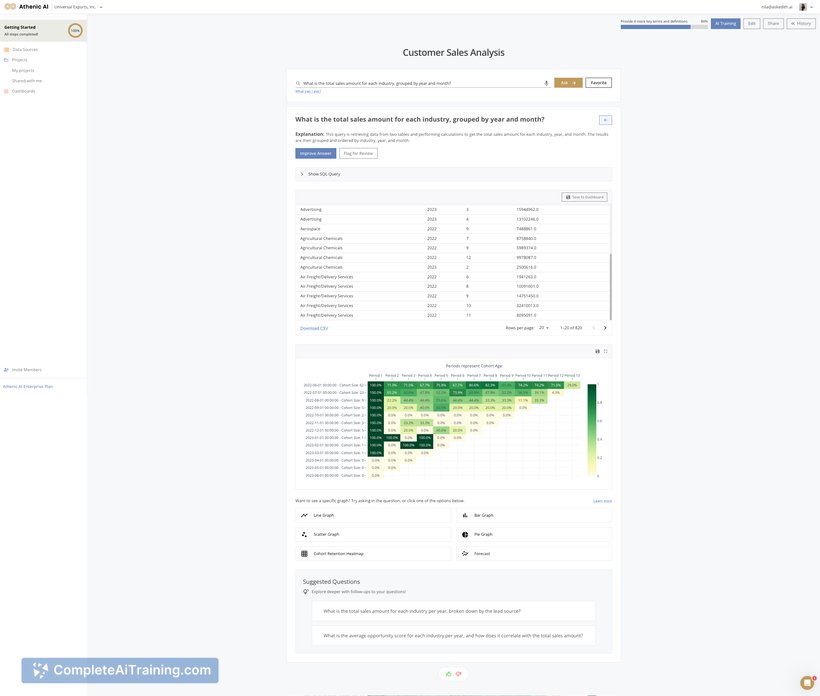Click into the question search field

[421, 83]
